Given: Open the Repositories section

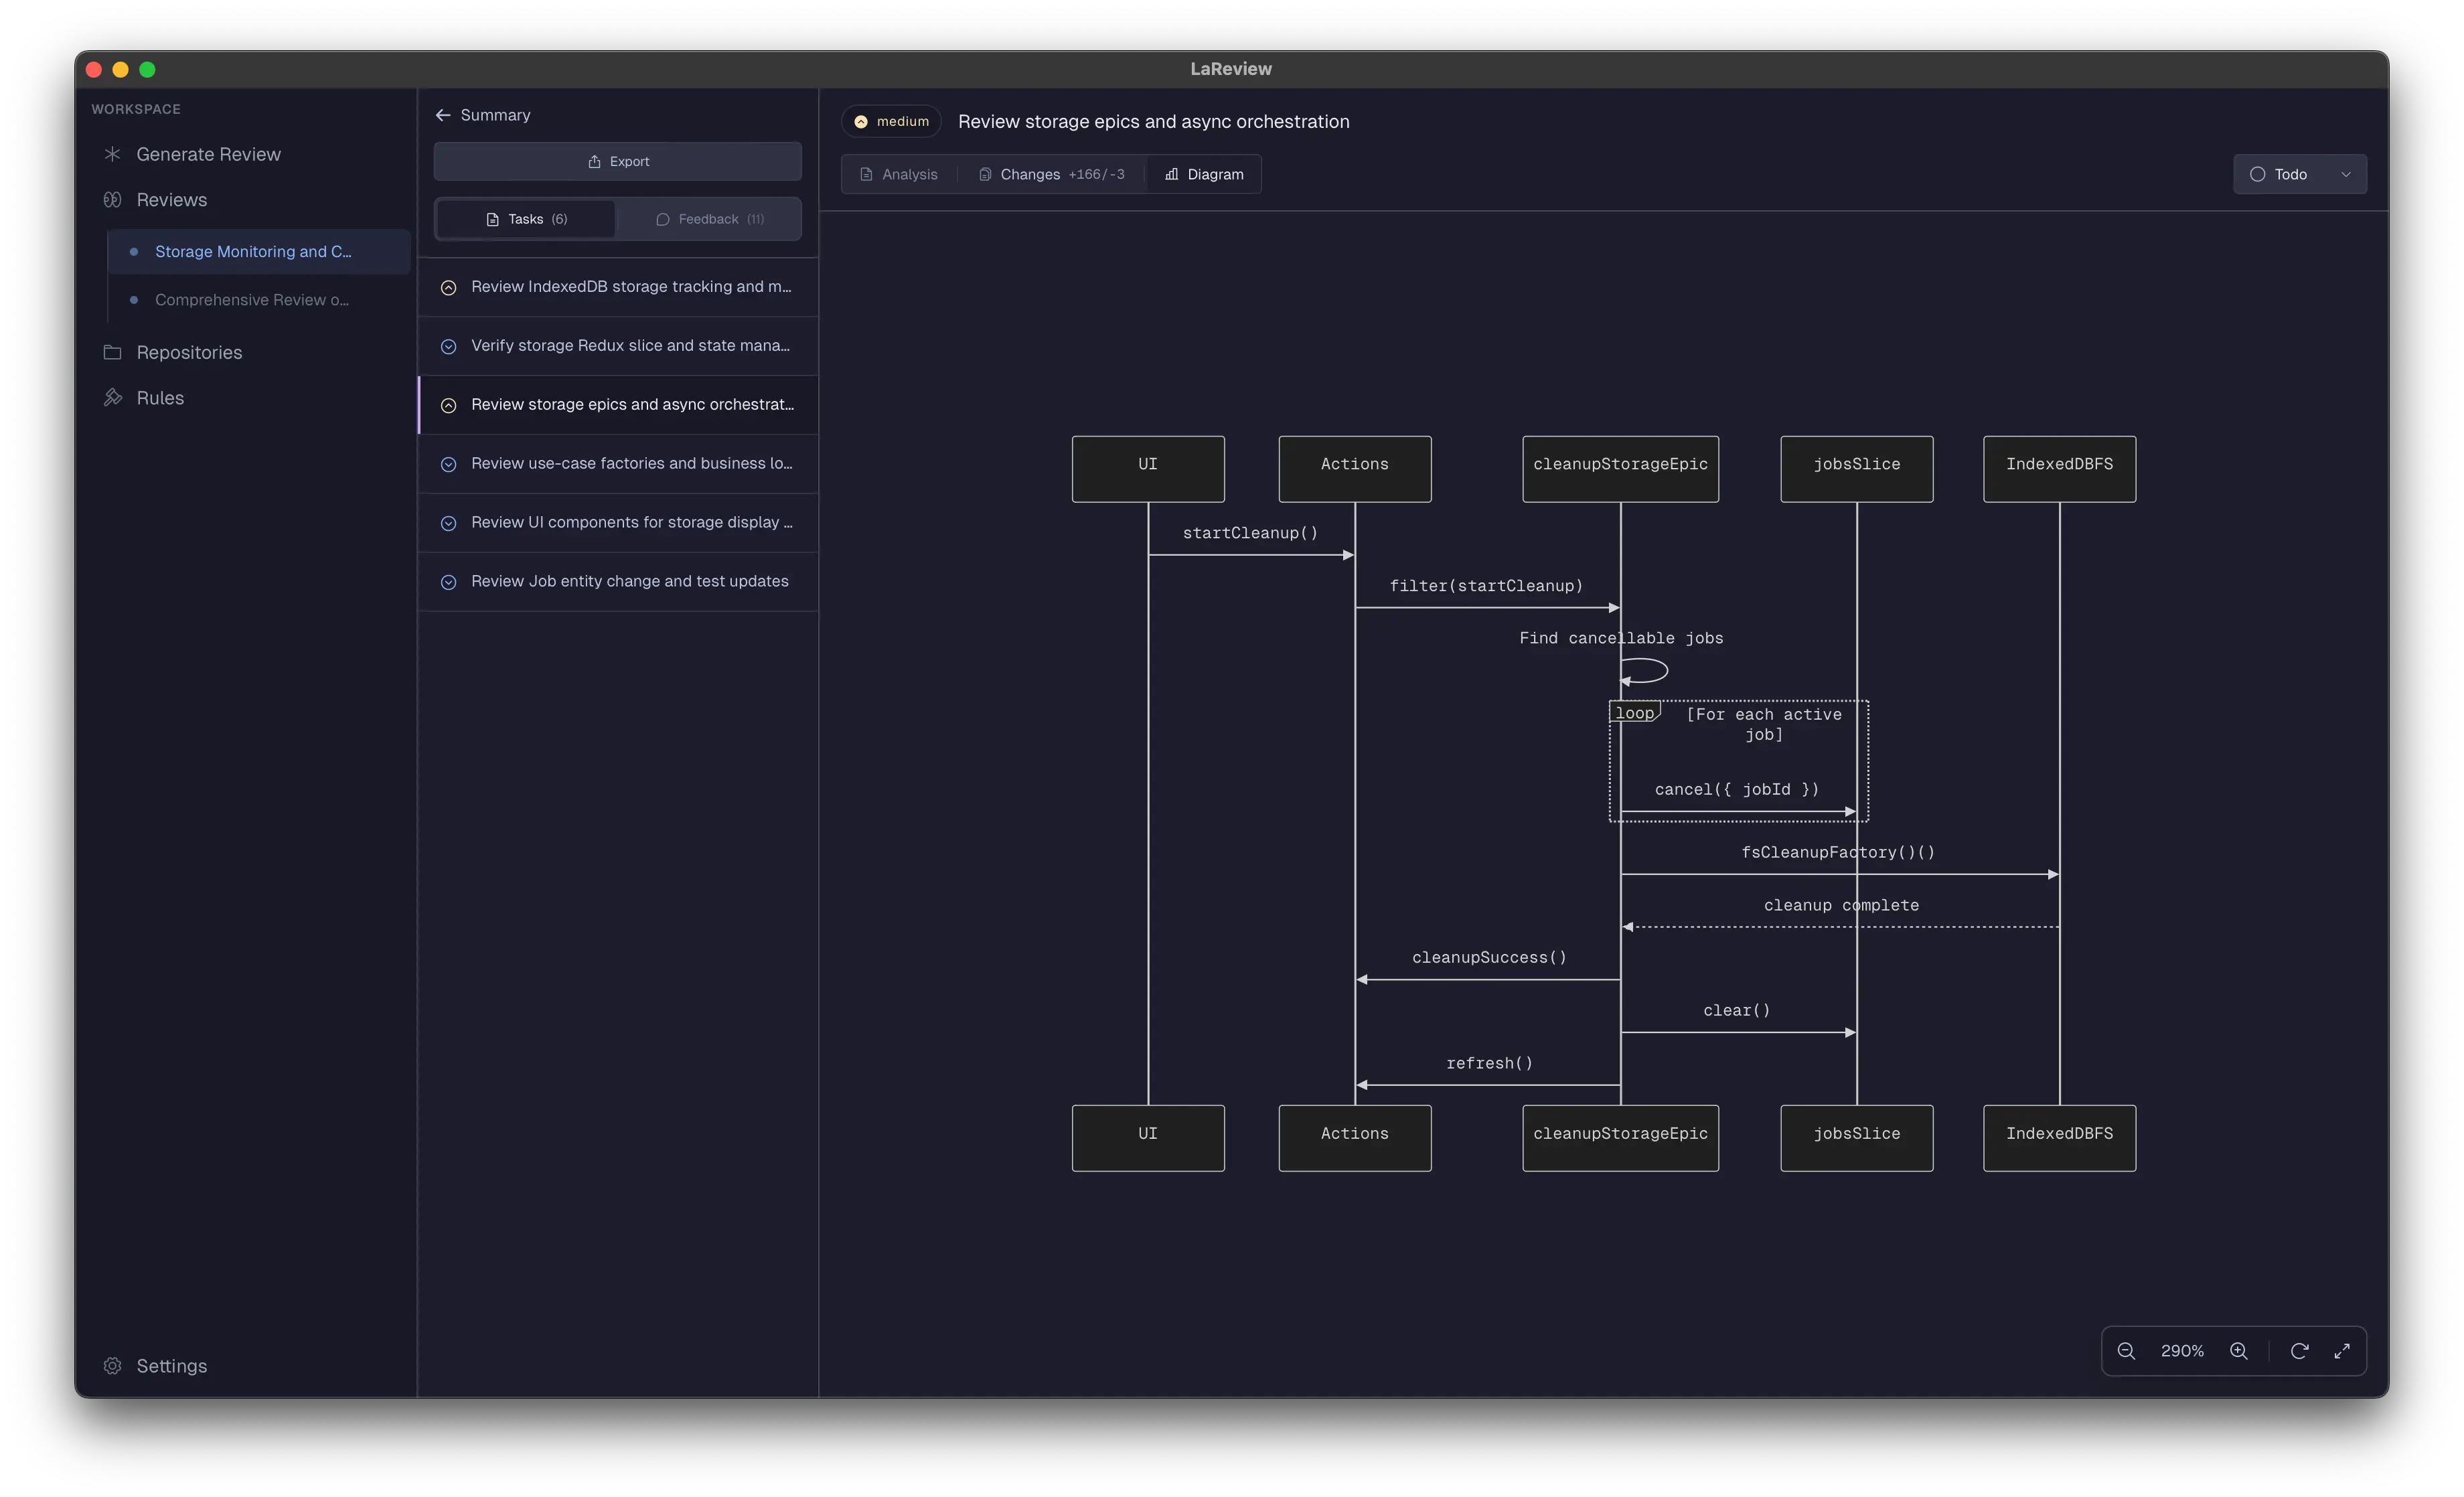Looking at the screenshot, I should (189, 352).
